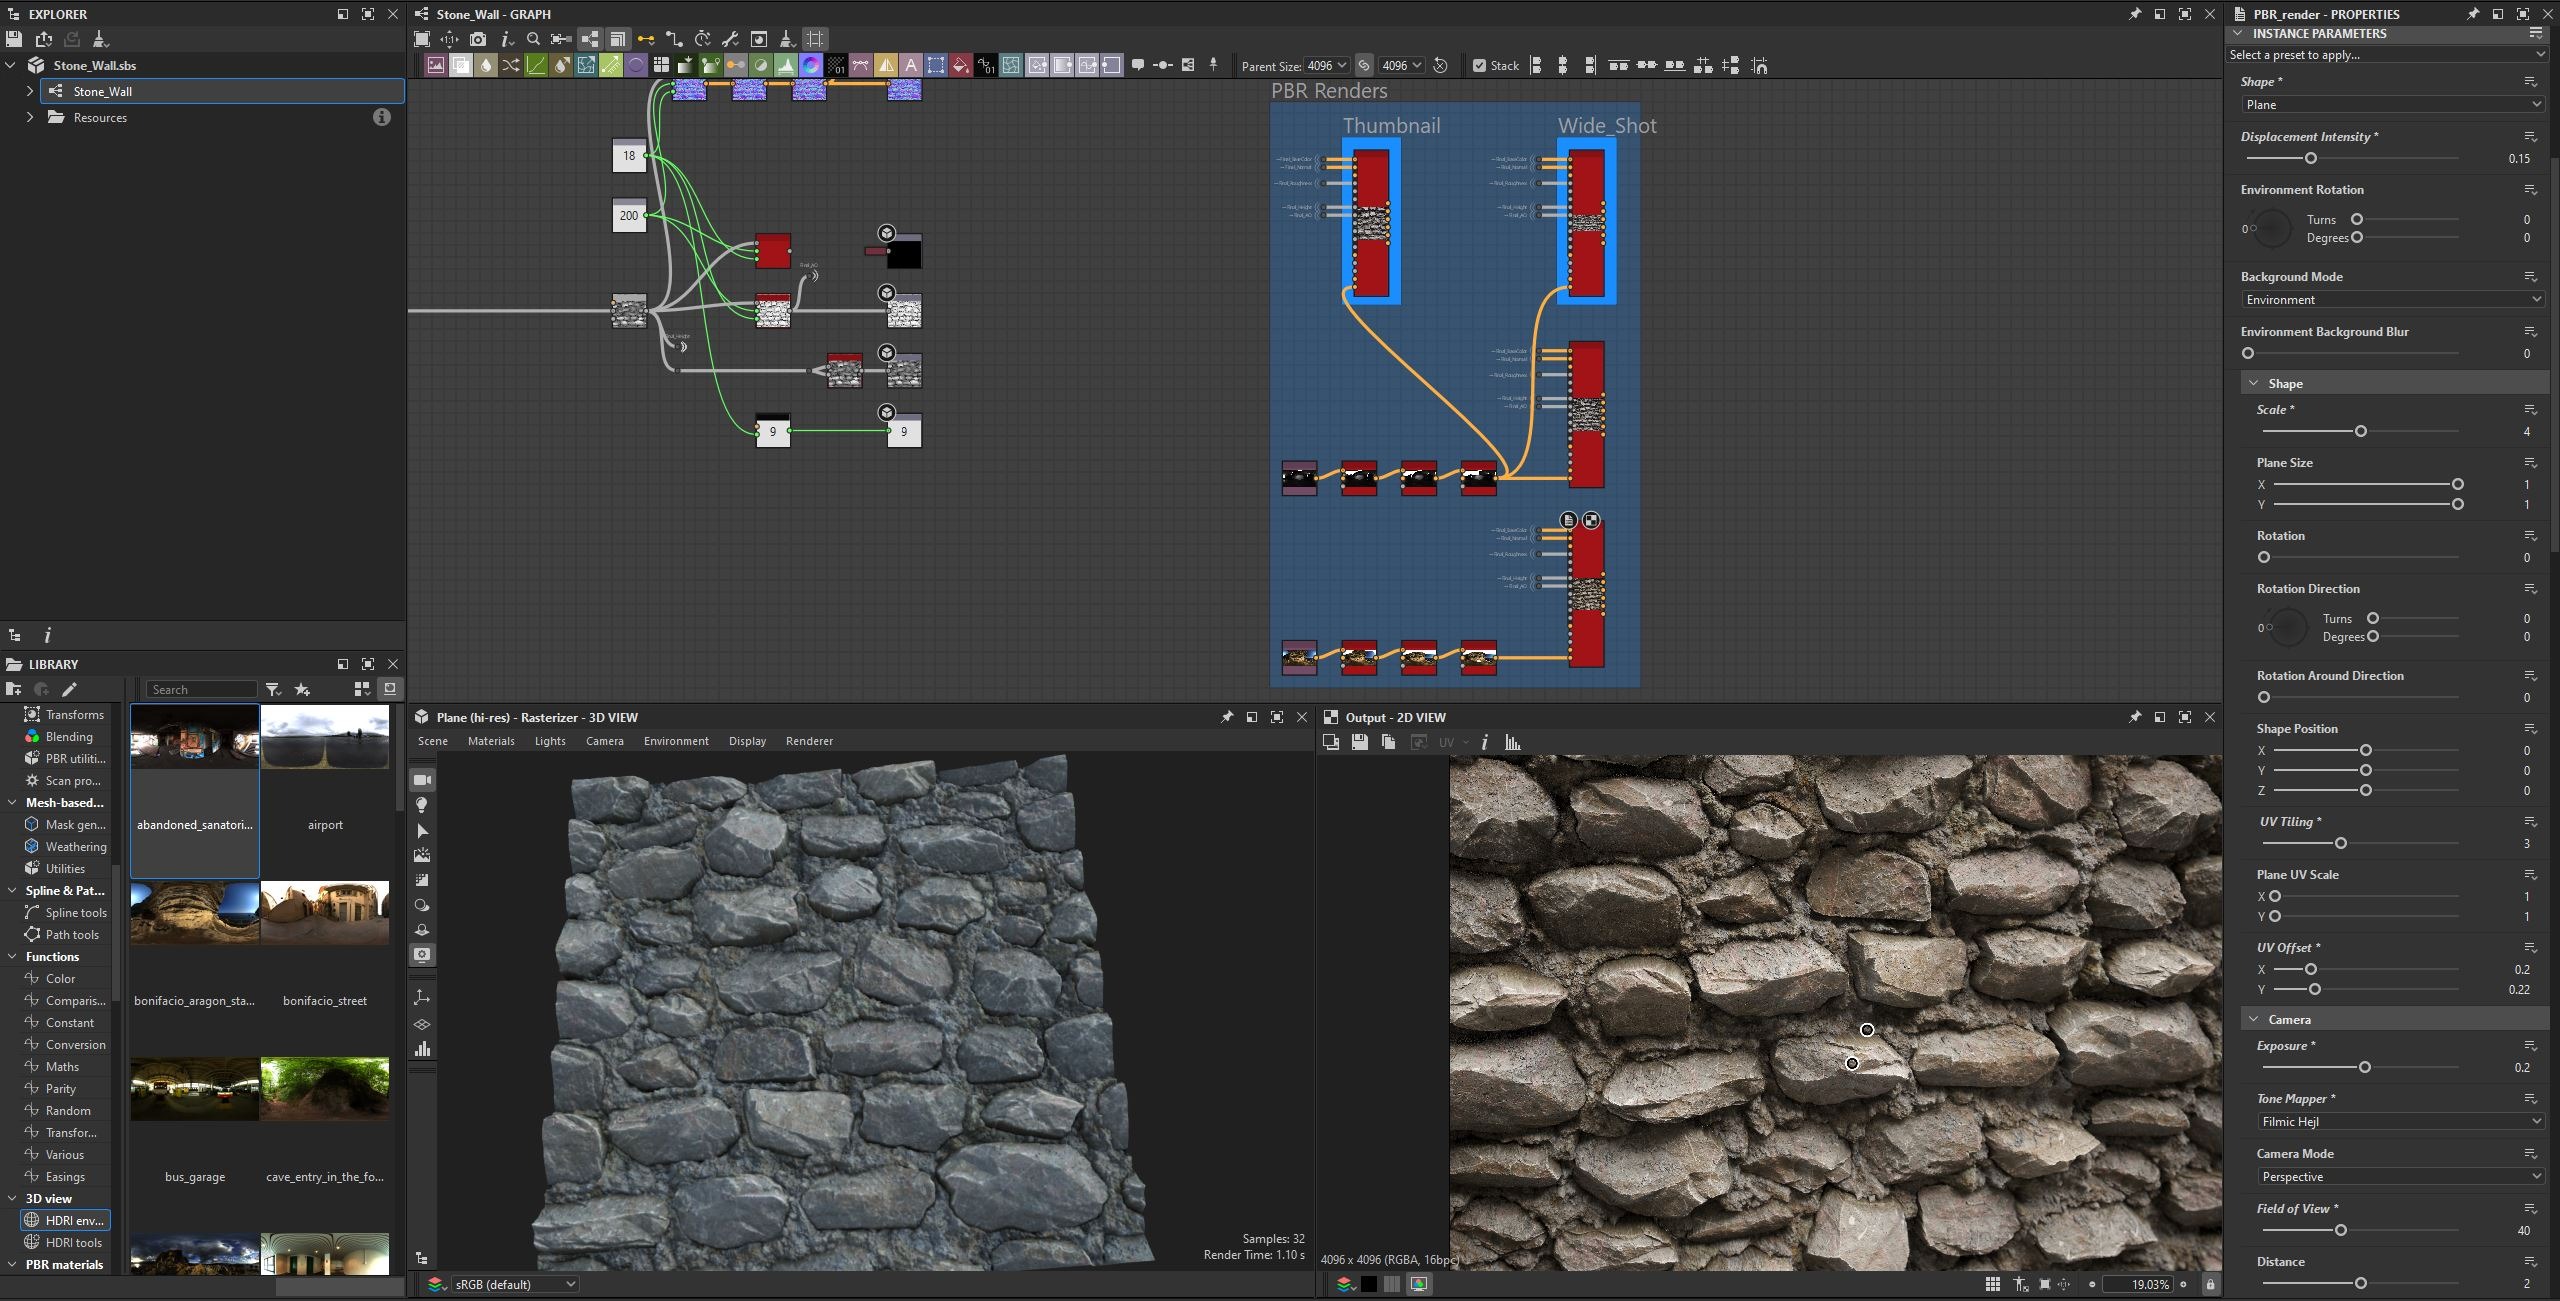This screenshot has height=1301, width=2560.
Task: Click the info icon next to Resources
Action: click(381, 117)
